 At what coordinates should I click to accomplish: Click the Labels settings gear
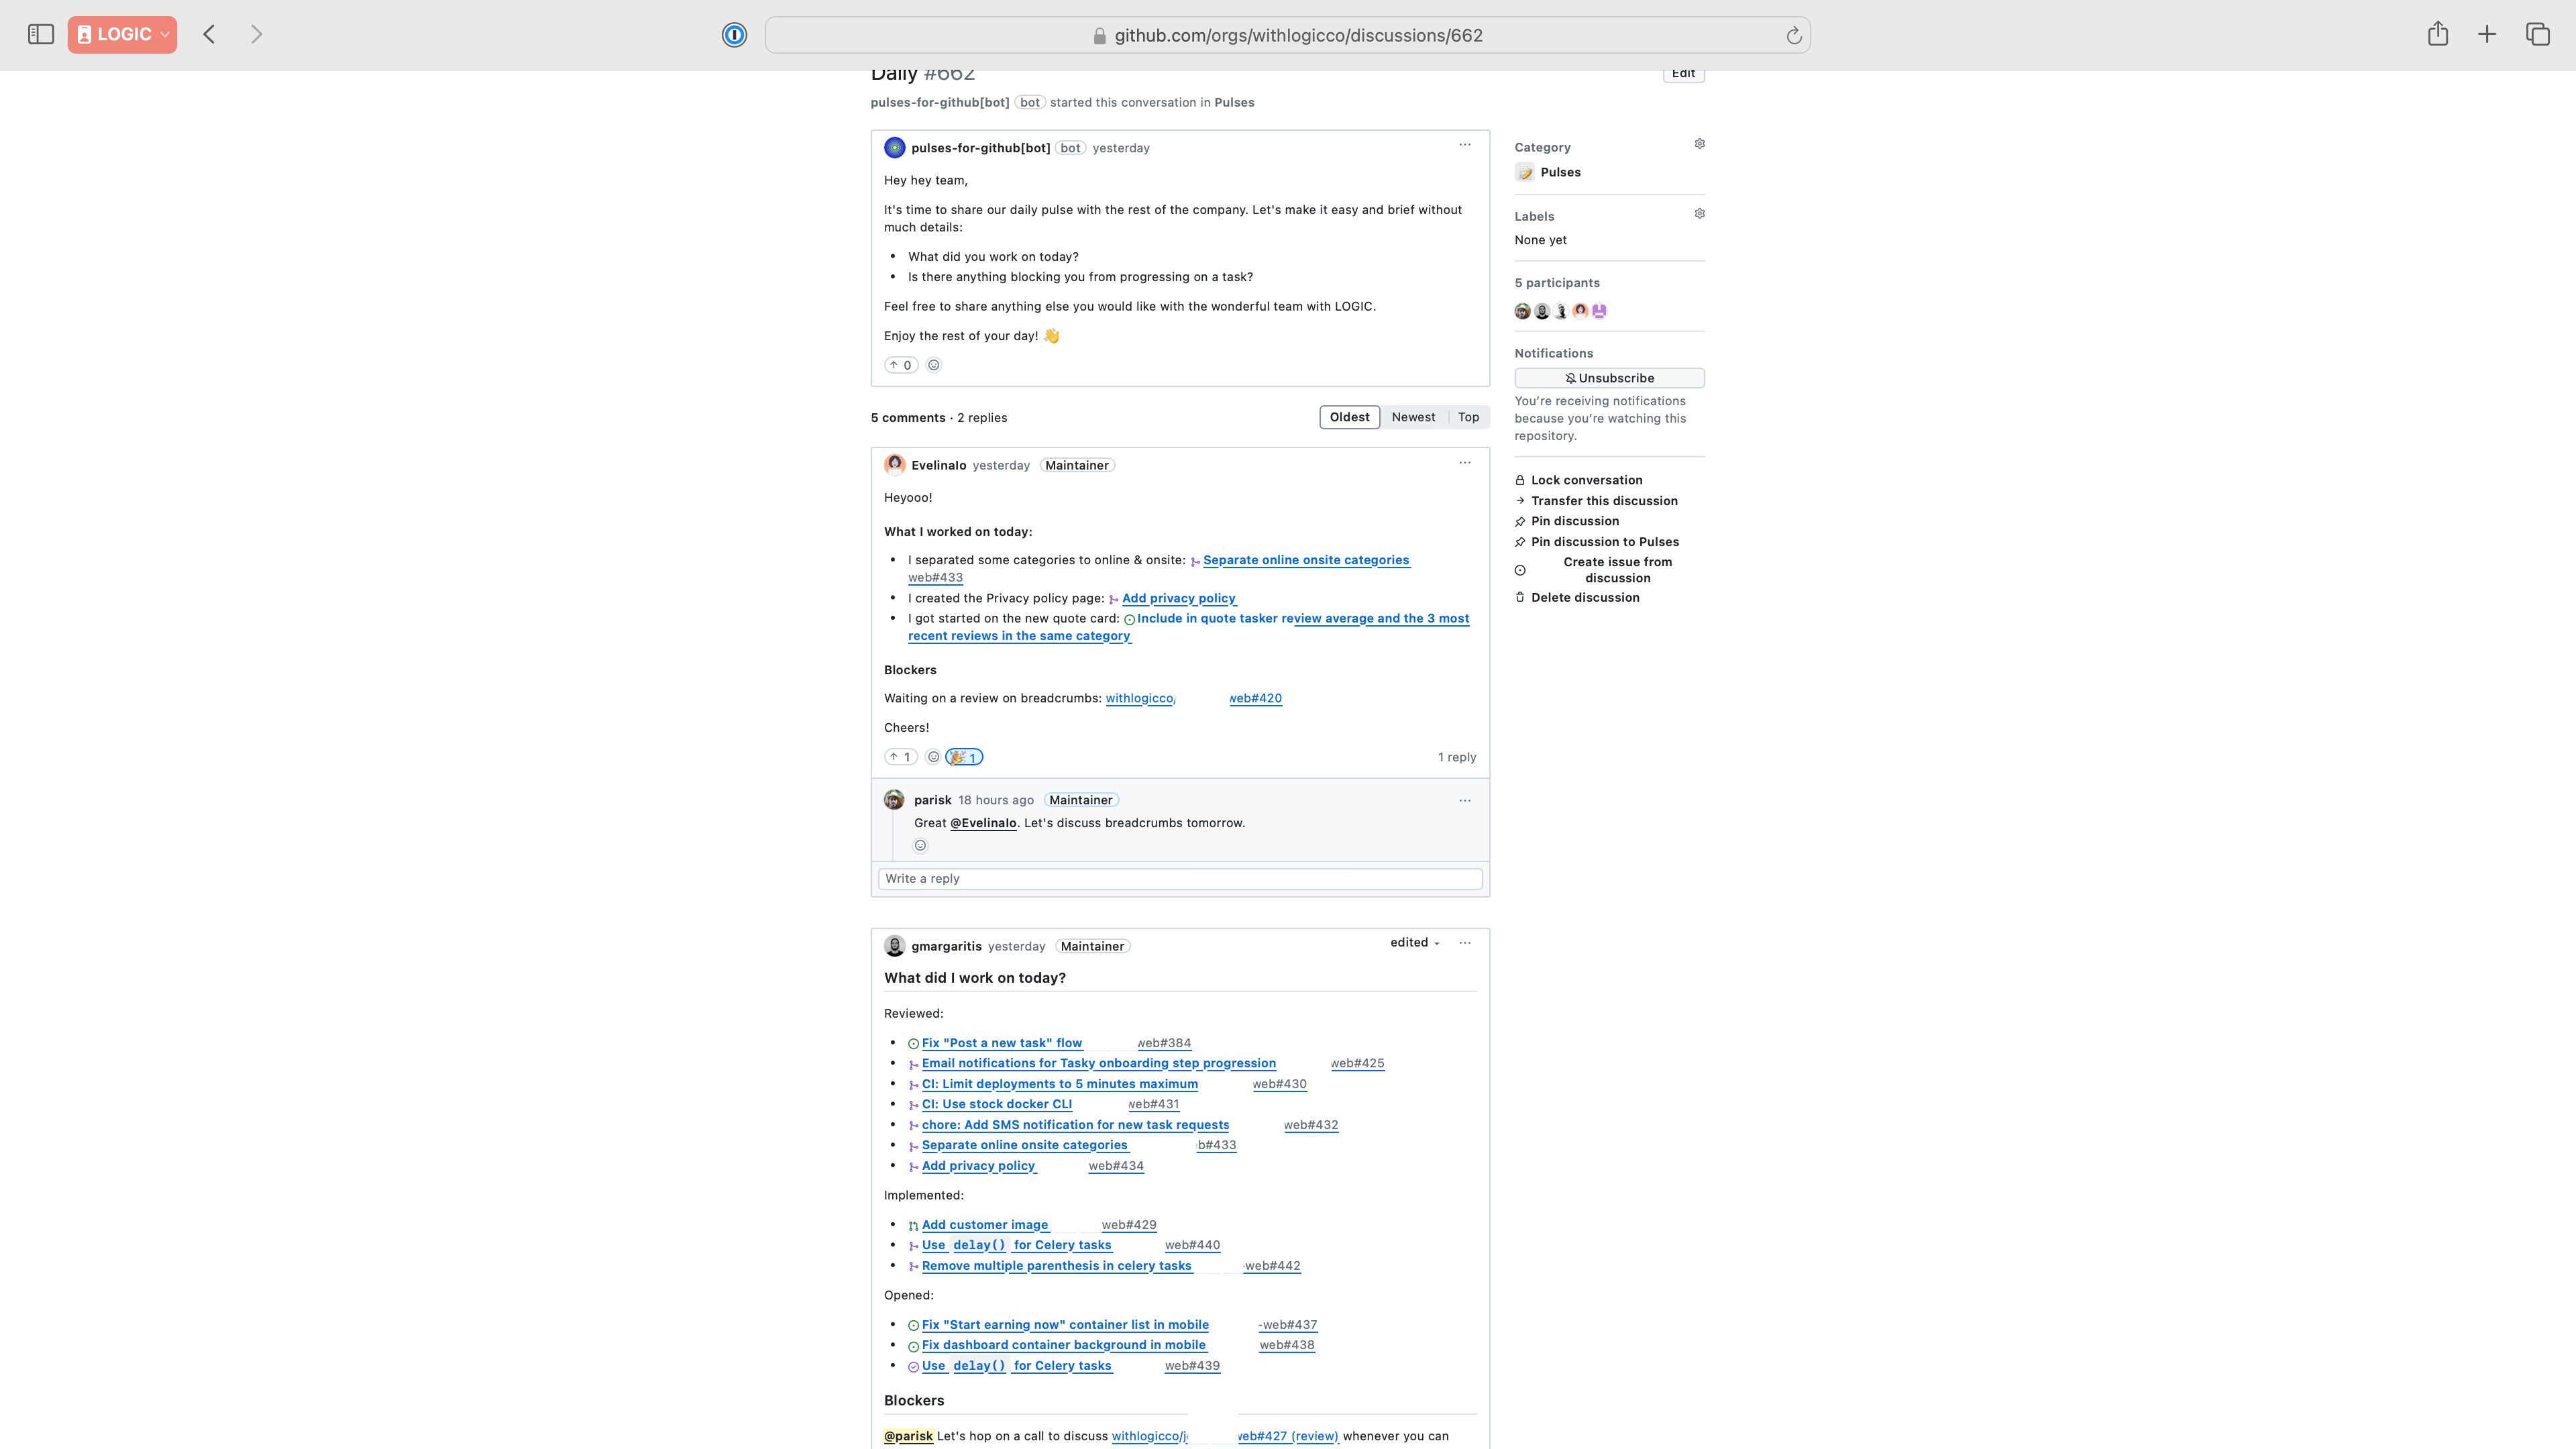tap(1699, 214)
